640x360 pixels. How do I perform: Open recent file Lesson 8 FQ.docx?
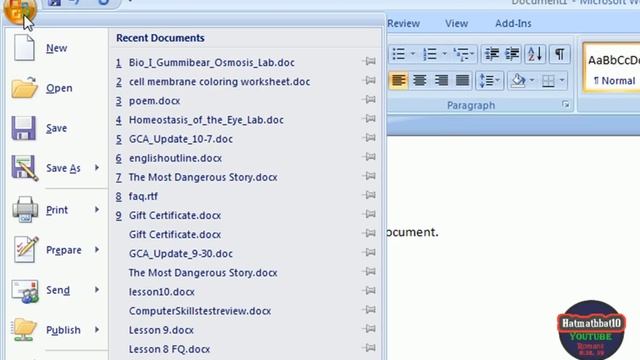pyautogui.click(x=169, y=349)
